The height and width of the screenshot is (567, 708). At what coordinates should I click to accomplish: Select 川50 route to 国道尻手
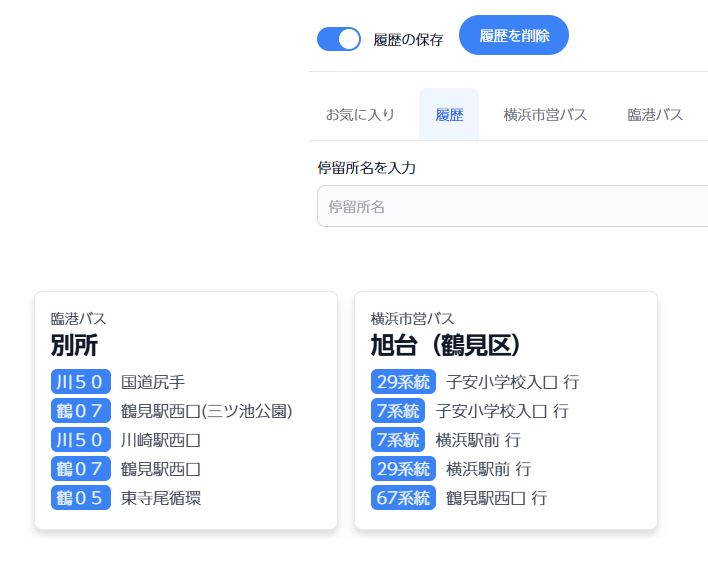click(x=118, y=382)
